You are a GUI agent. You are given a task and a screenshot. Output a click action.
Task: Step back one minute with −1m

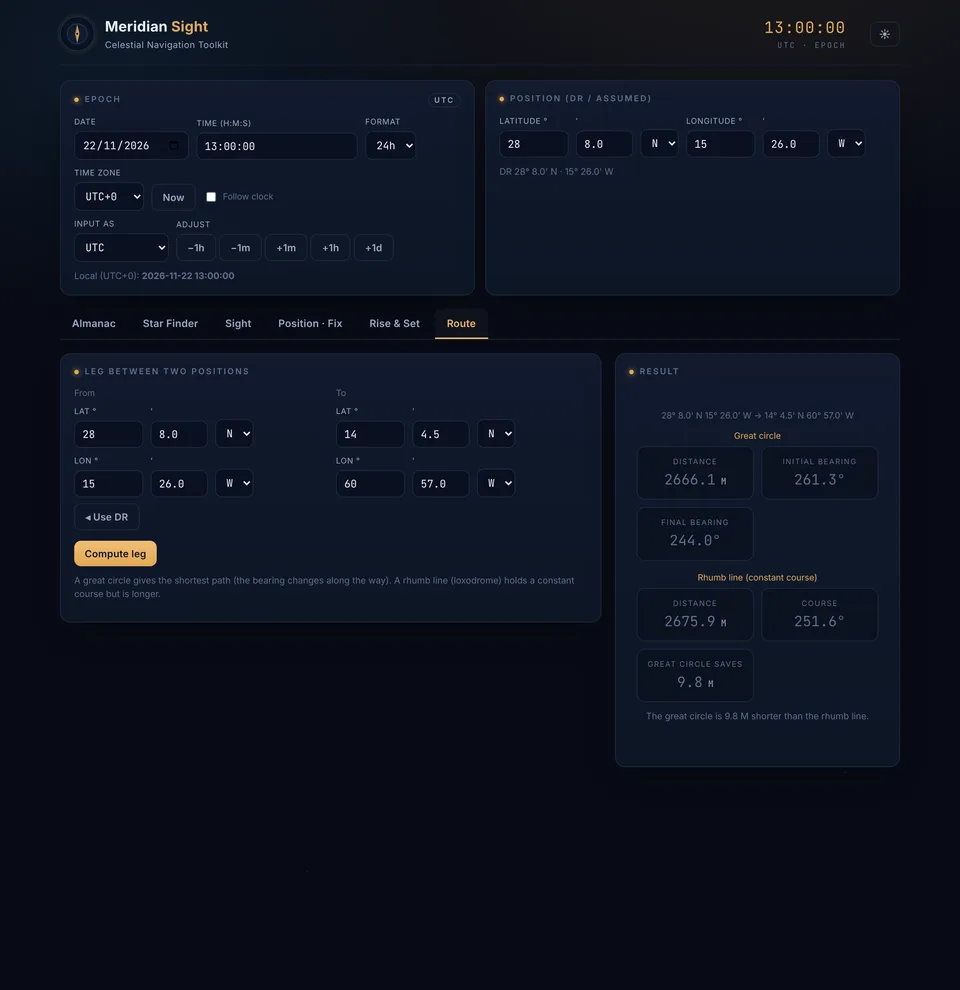click(240, 248)
